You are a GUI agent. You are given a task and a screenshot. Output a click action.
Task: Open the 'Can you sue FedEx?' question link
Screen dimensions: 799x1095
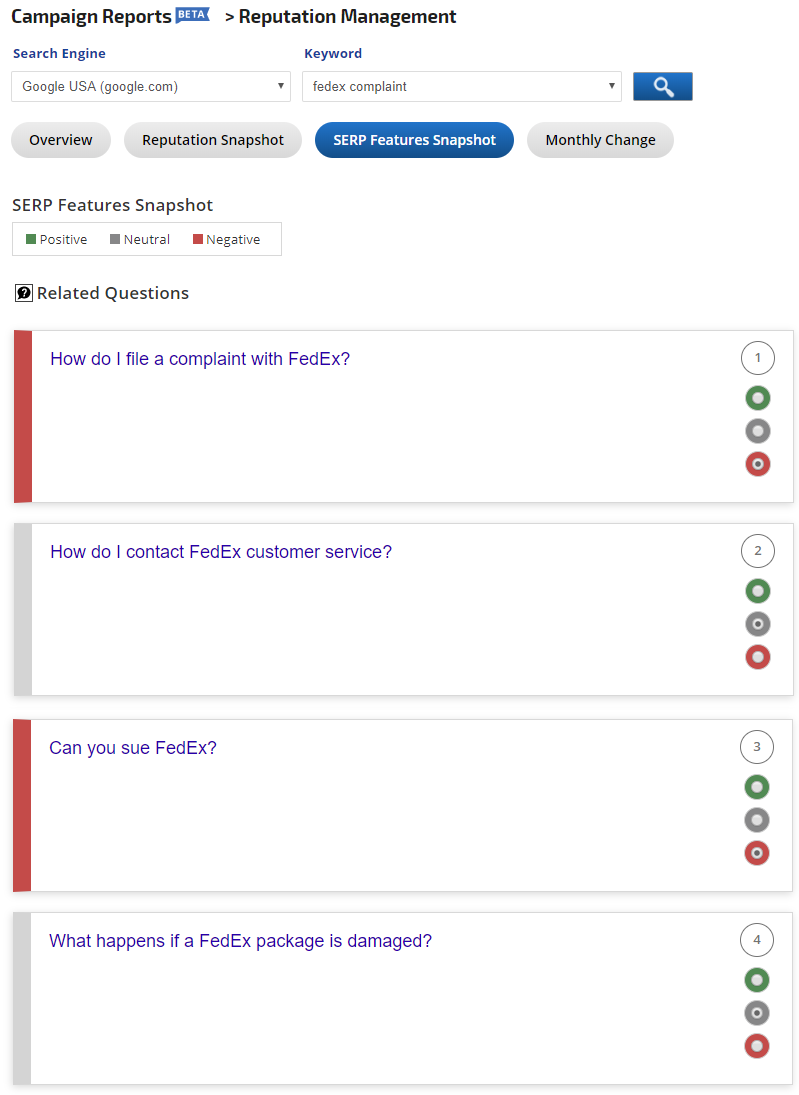click(x=133, y=748)
